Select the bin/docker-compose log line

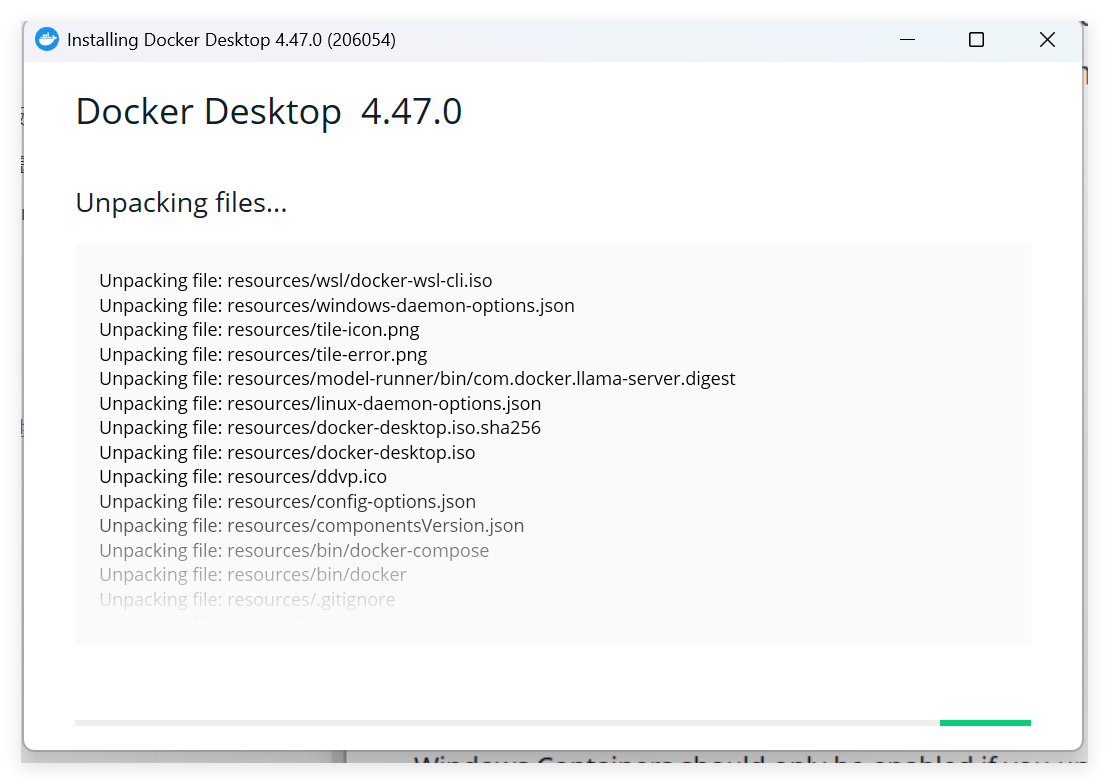click(294, 550)
